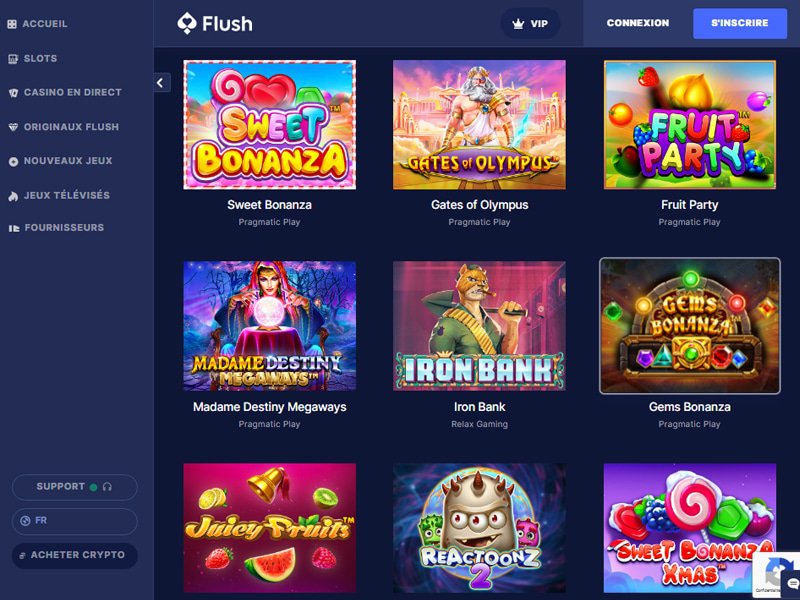Viewport: 800px width, 600px height.
Task: Open the Gates of Olympus thumbnail
Action: (479, 124)
